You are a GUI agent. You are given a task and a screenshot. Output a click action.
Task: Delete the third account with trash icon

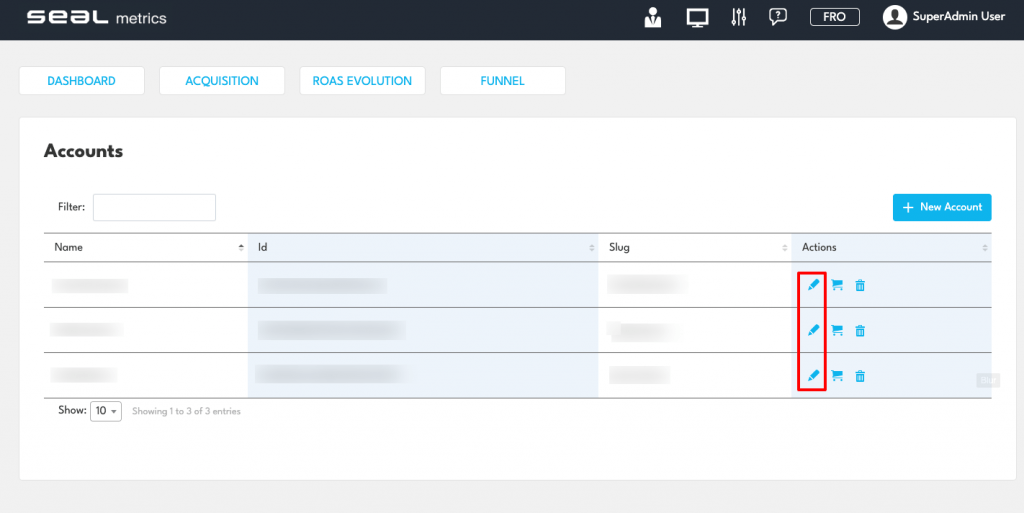tap(860, 376)
